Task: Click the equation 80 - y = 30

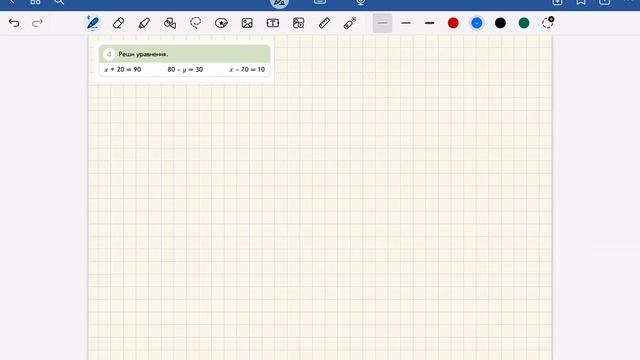Action: pyautogui.click(x=185, y=69)
